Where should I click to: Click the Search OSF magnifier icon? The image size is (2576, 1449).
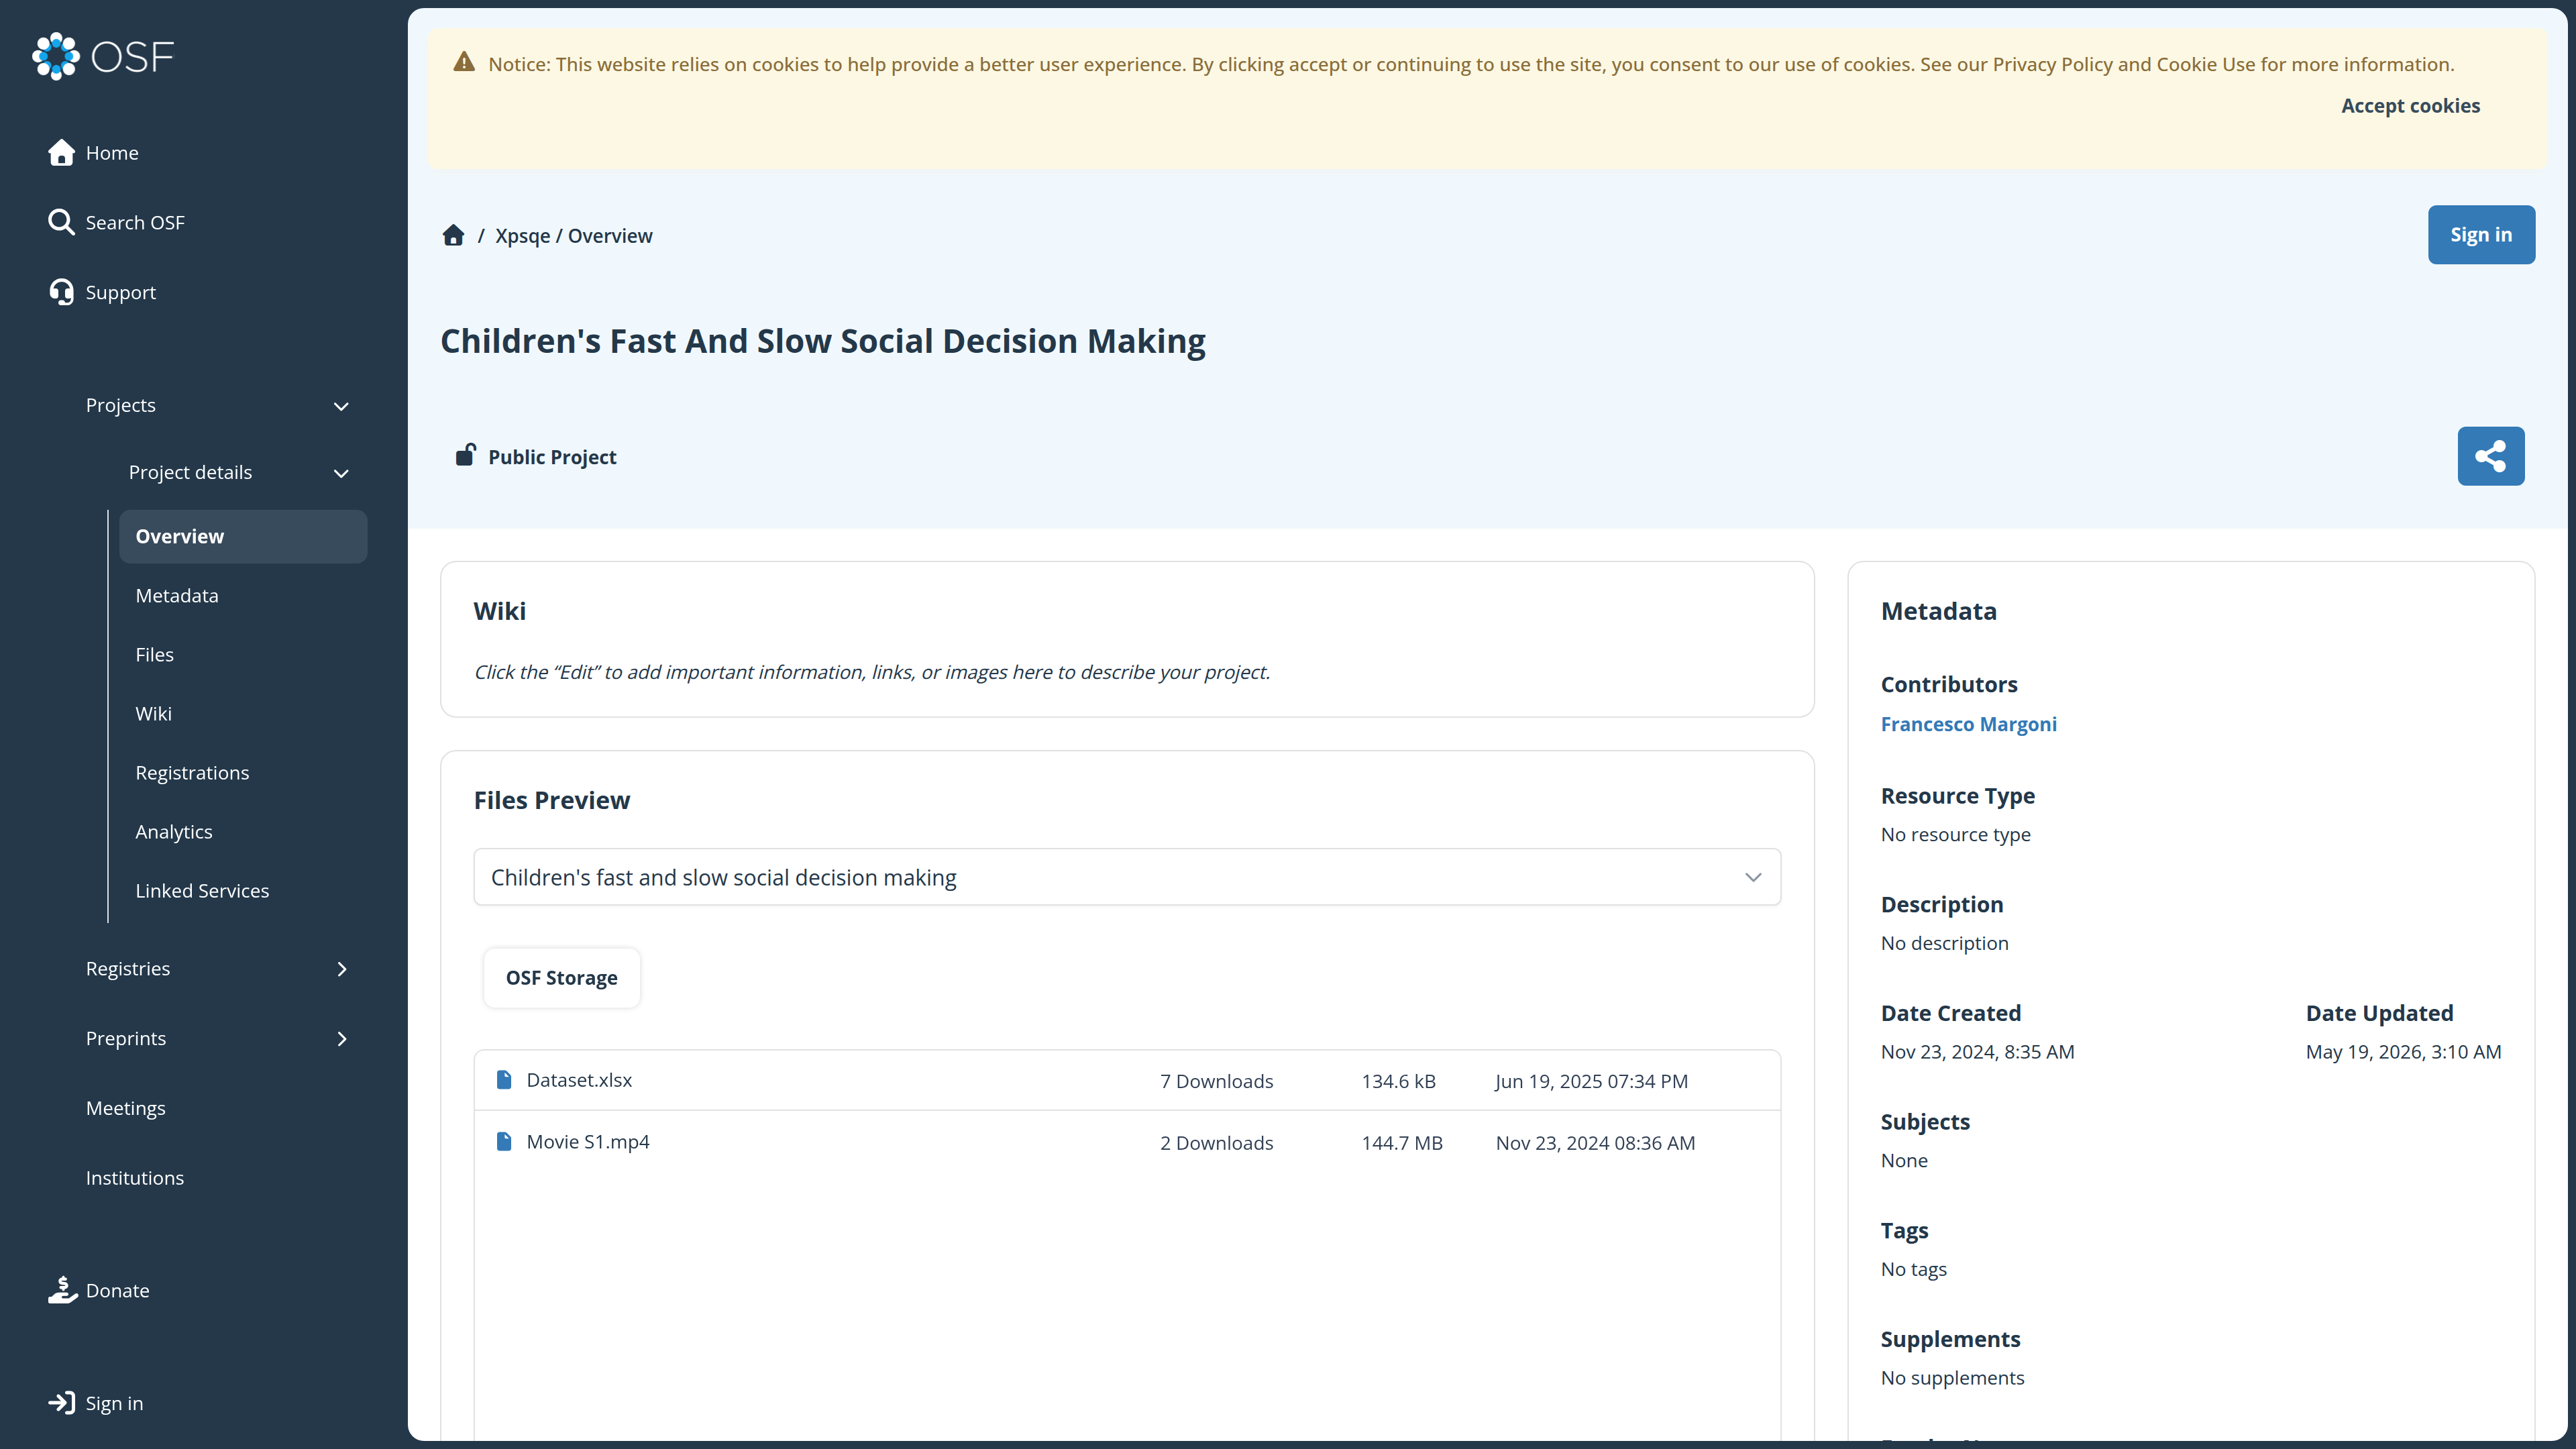tap(61, 222)
